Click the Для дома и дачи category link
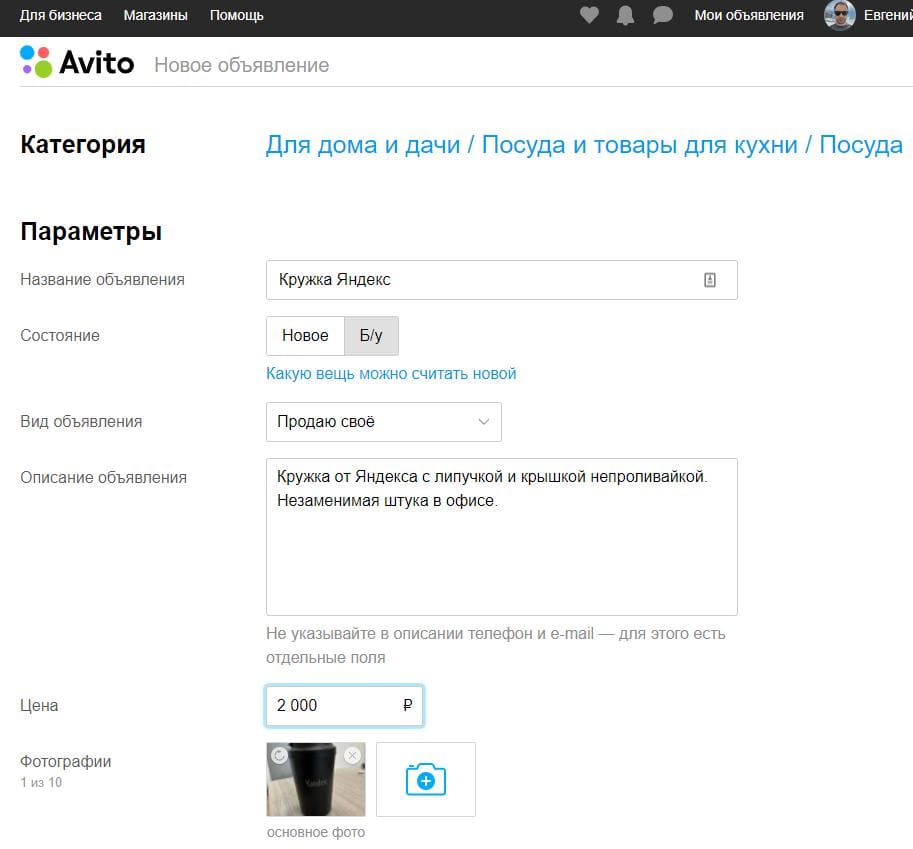The height and width of the screenshot is (849, 913). [x=362, y=145]
